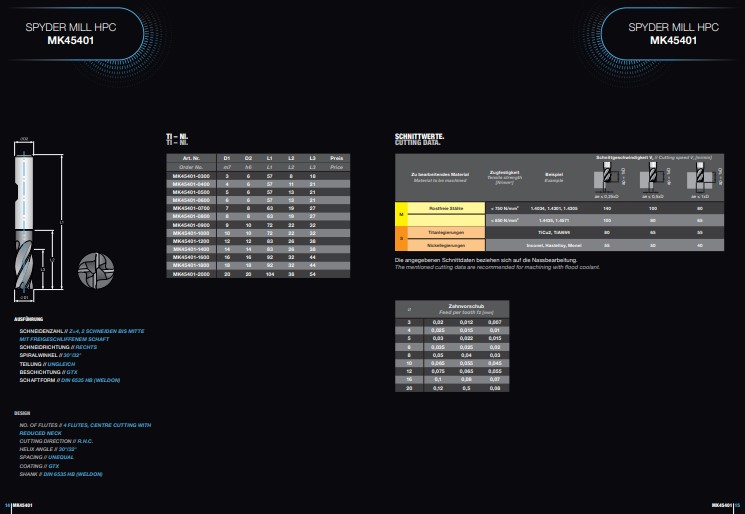Click the BESCHICHTUNG // GTX line
Viewport: 745px width, 514px height.
point(48,372)
